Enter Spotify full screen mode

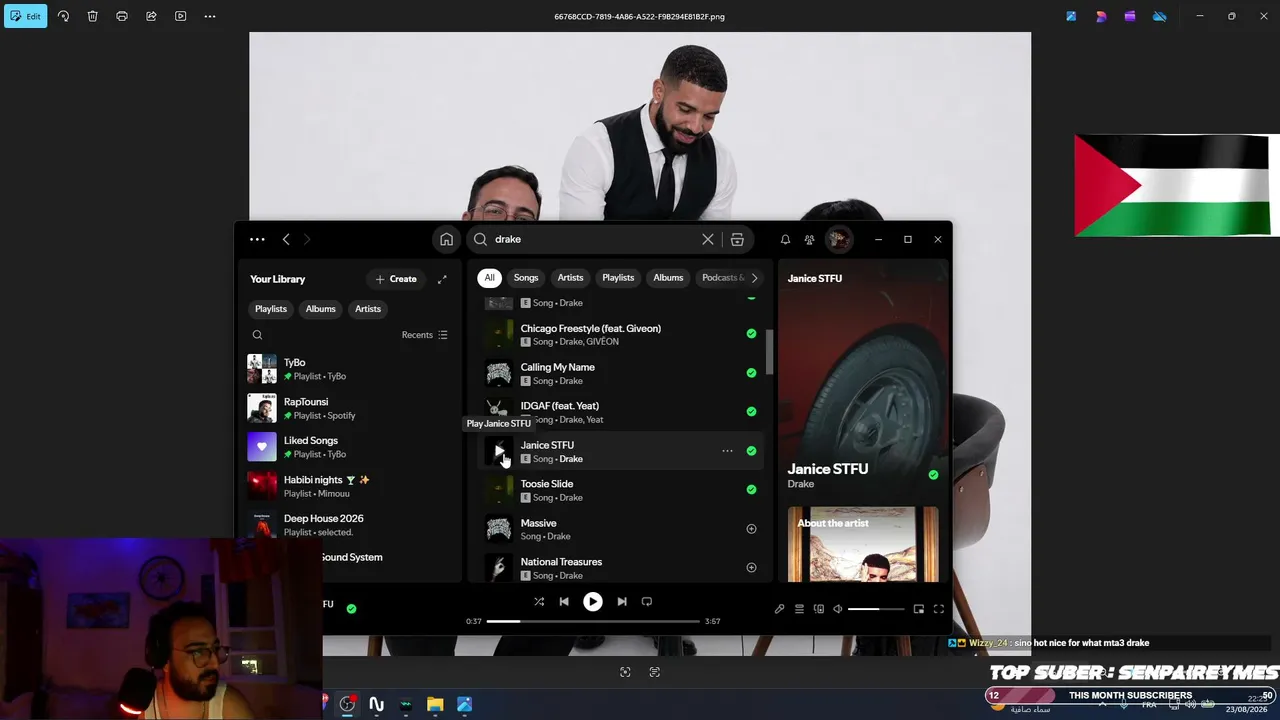pyautogui.click(x=939, y=609)
